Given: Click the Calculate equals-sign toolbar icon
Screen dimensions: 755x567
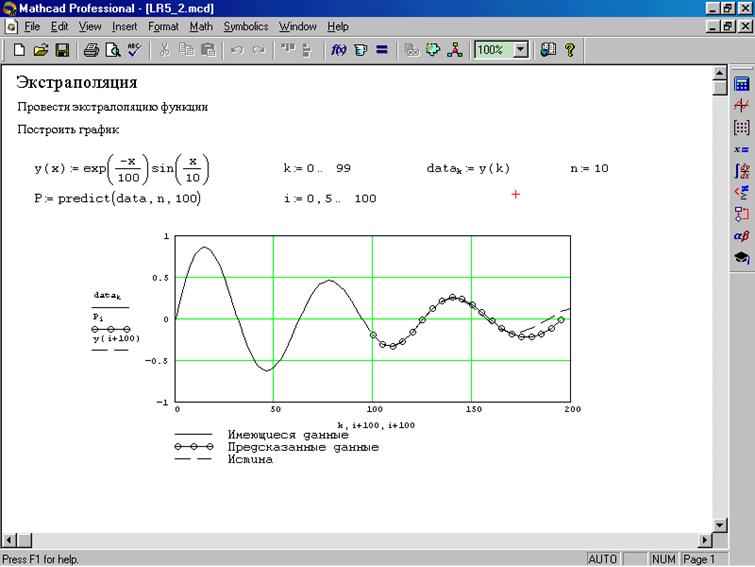Looking at the screenshot, I should pos(381,49).
